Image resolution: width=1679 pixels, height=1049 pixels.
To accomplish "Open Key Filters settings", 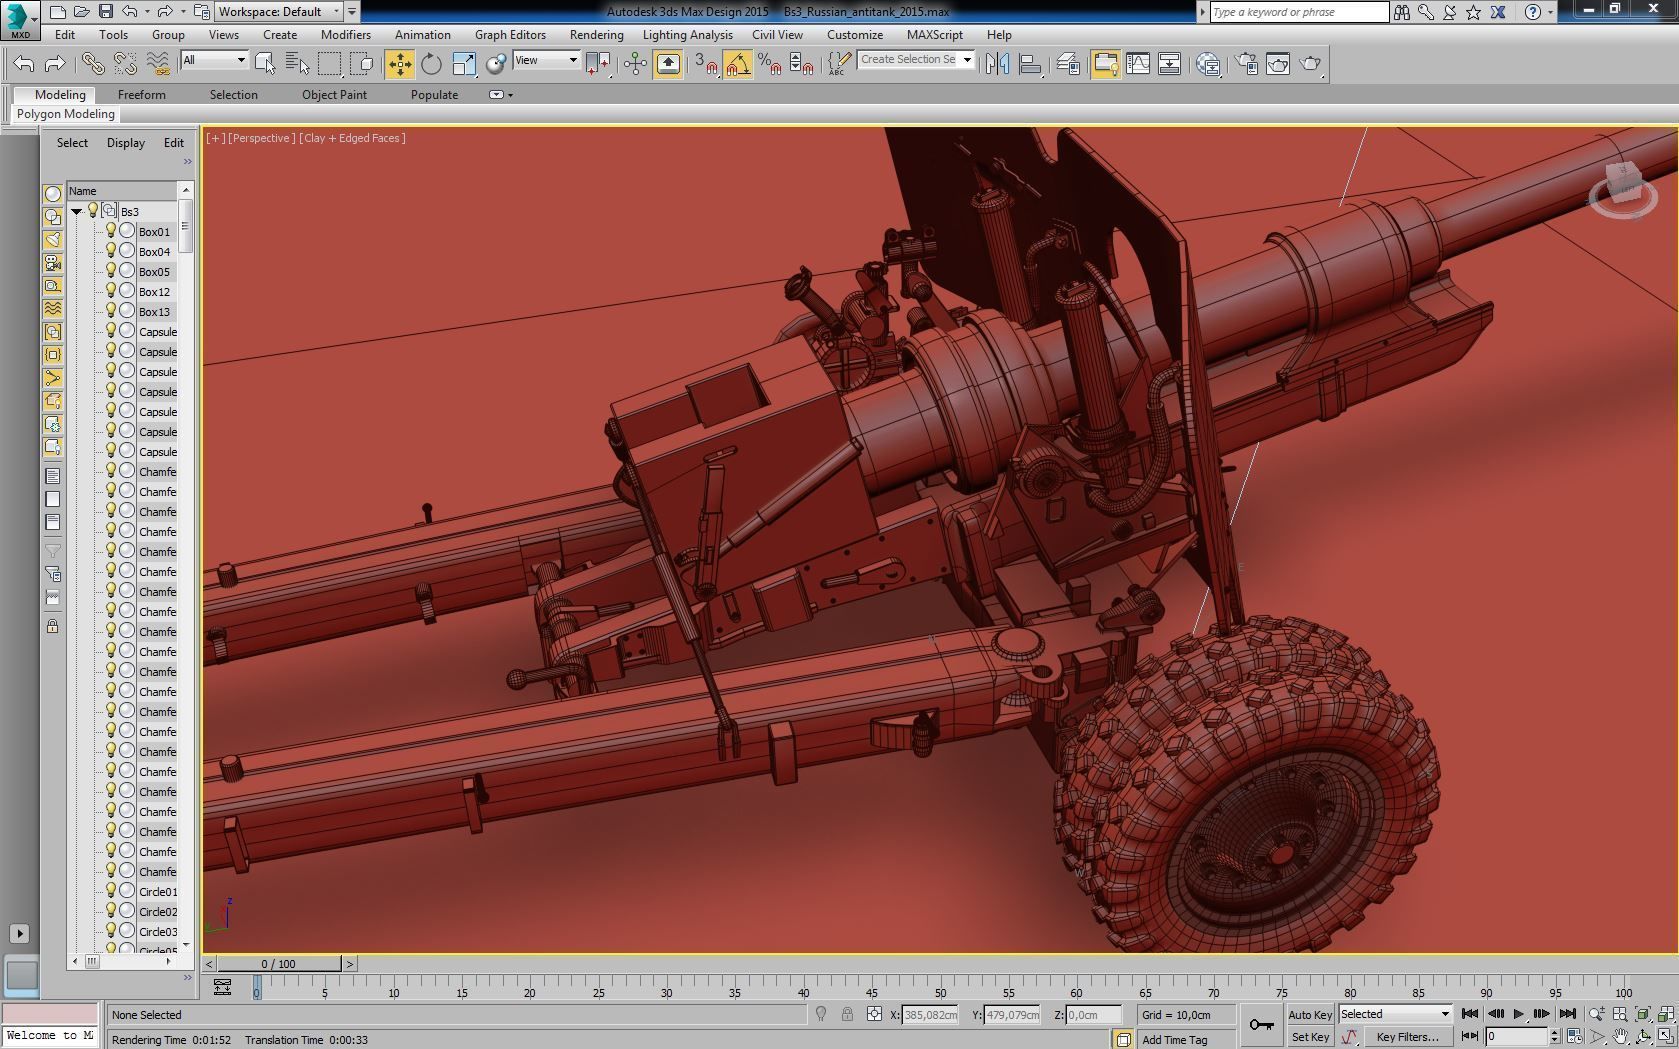I will pyautogui.click(x=1407, y=1037).
